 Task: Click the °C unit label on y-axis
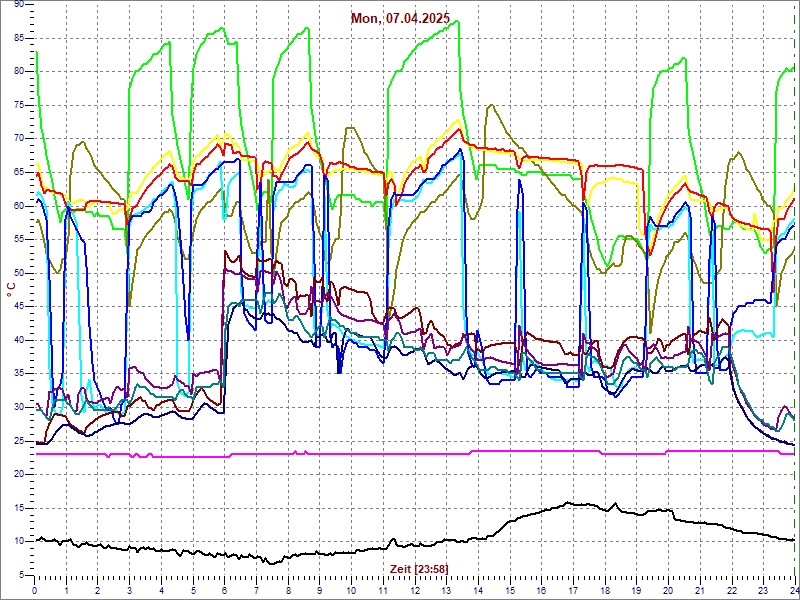(x=11, y=290)
